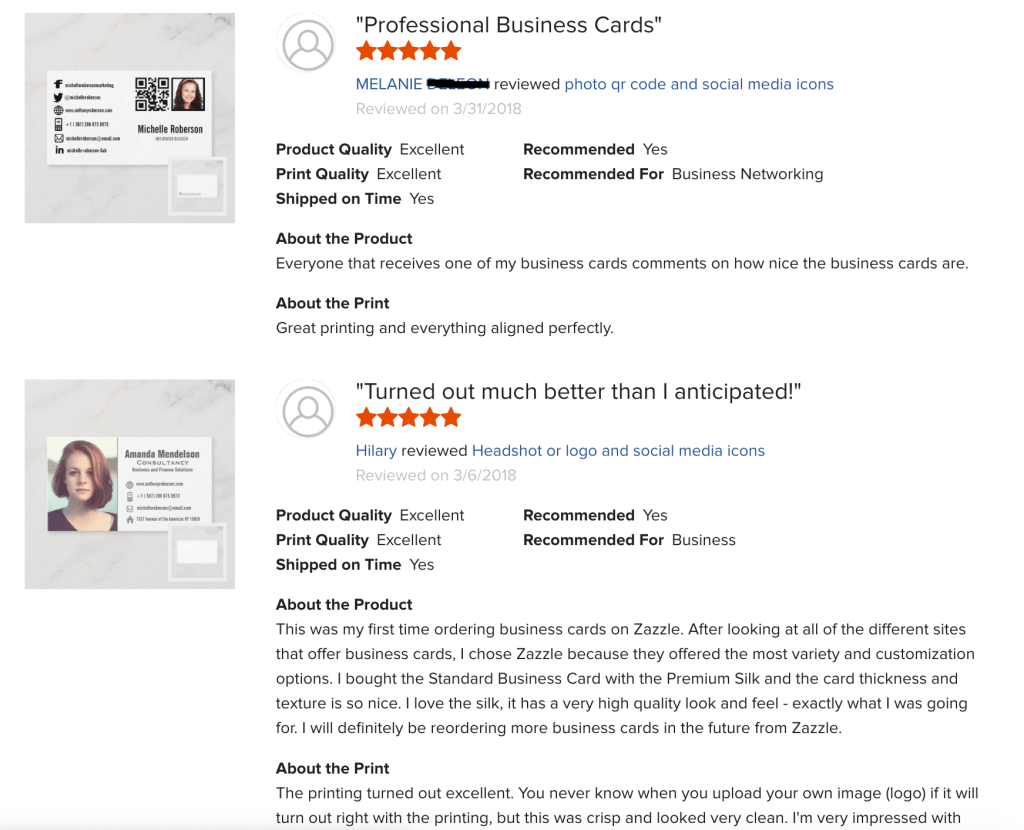Screen dimensions: 1024x830
Task: Open reviewer Hilary's profile link
Action: [376, 450]
